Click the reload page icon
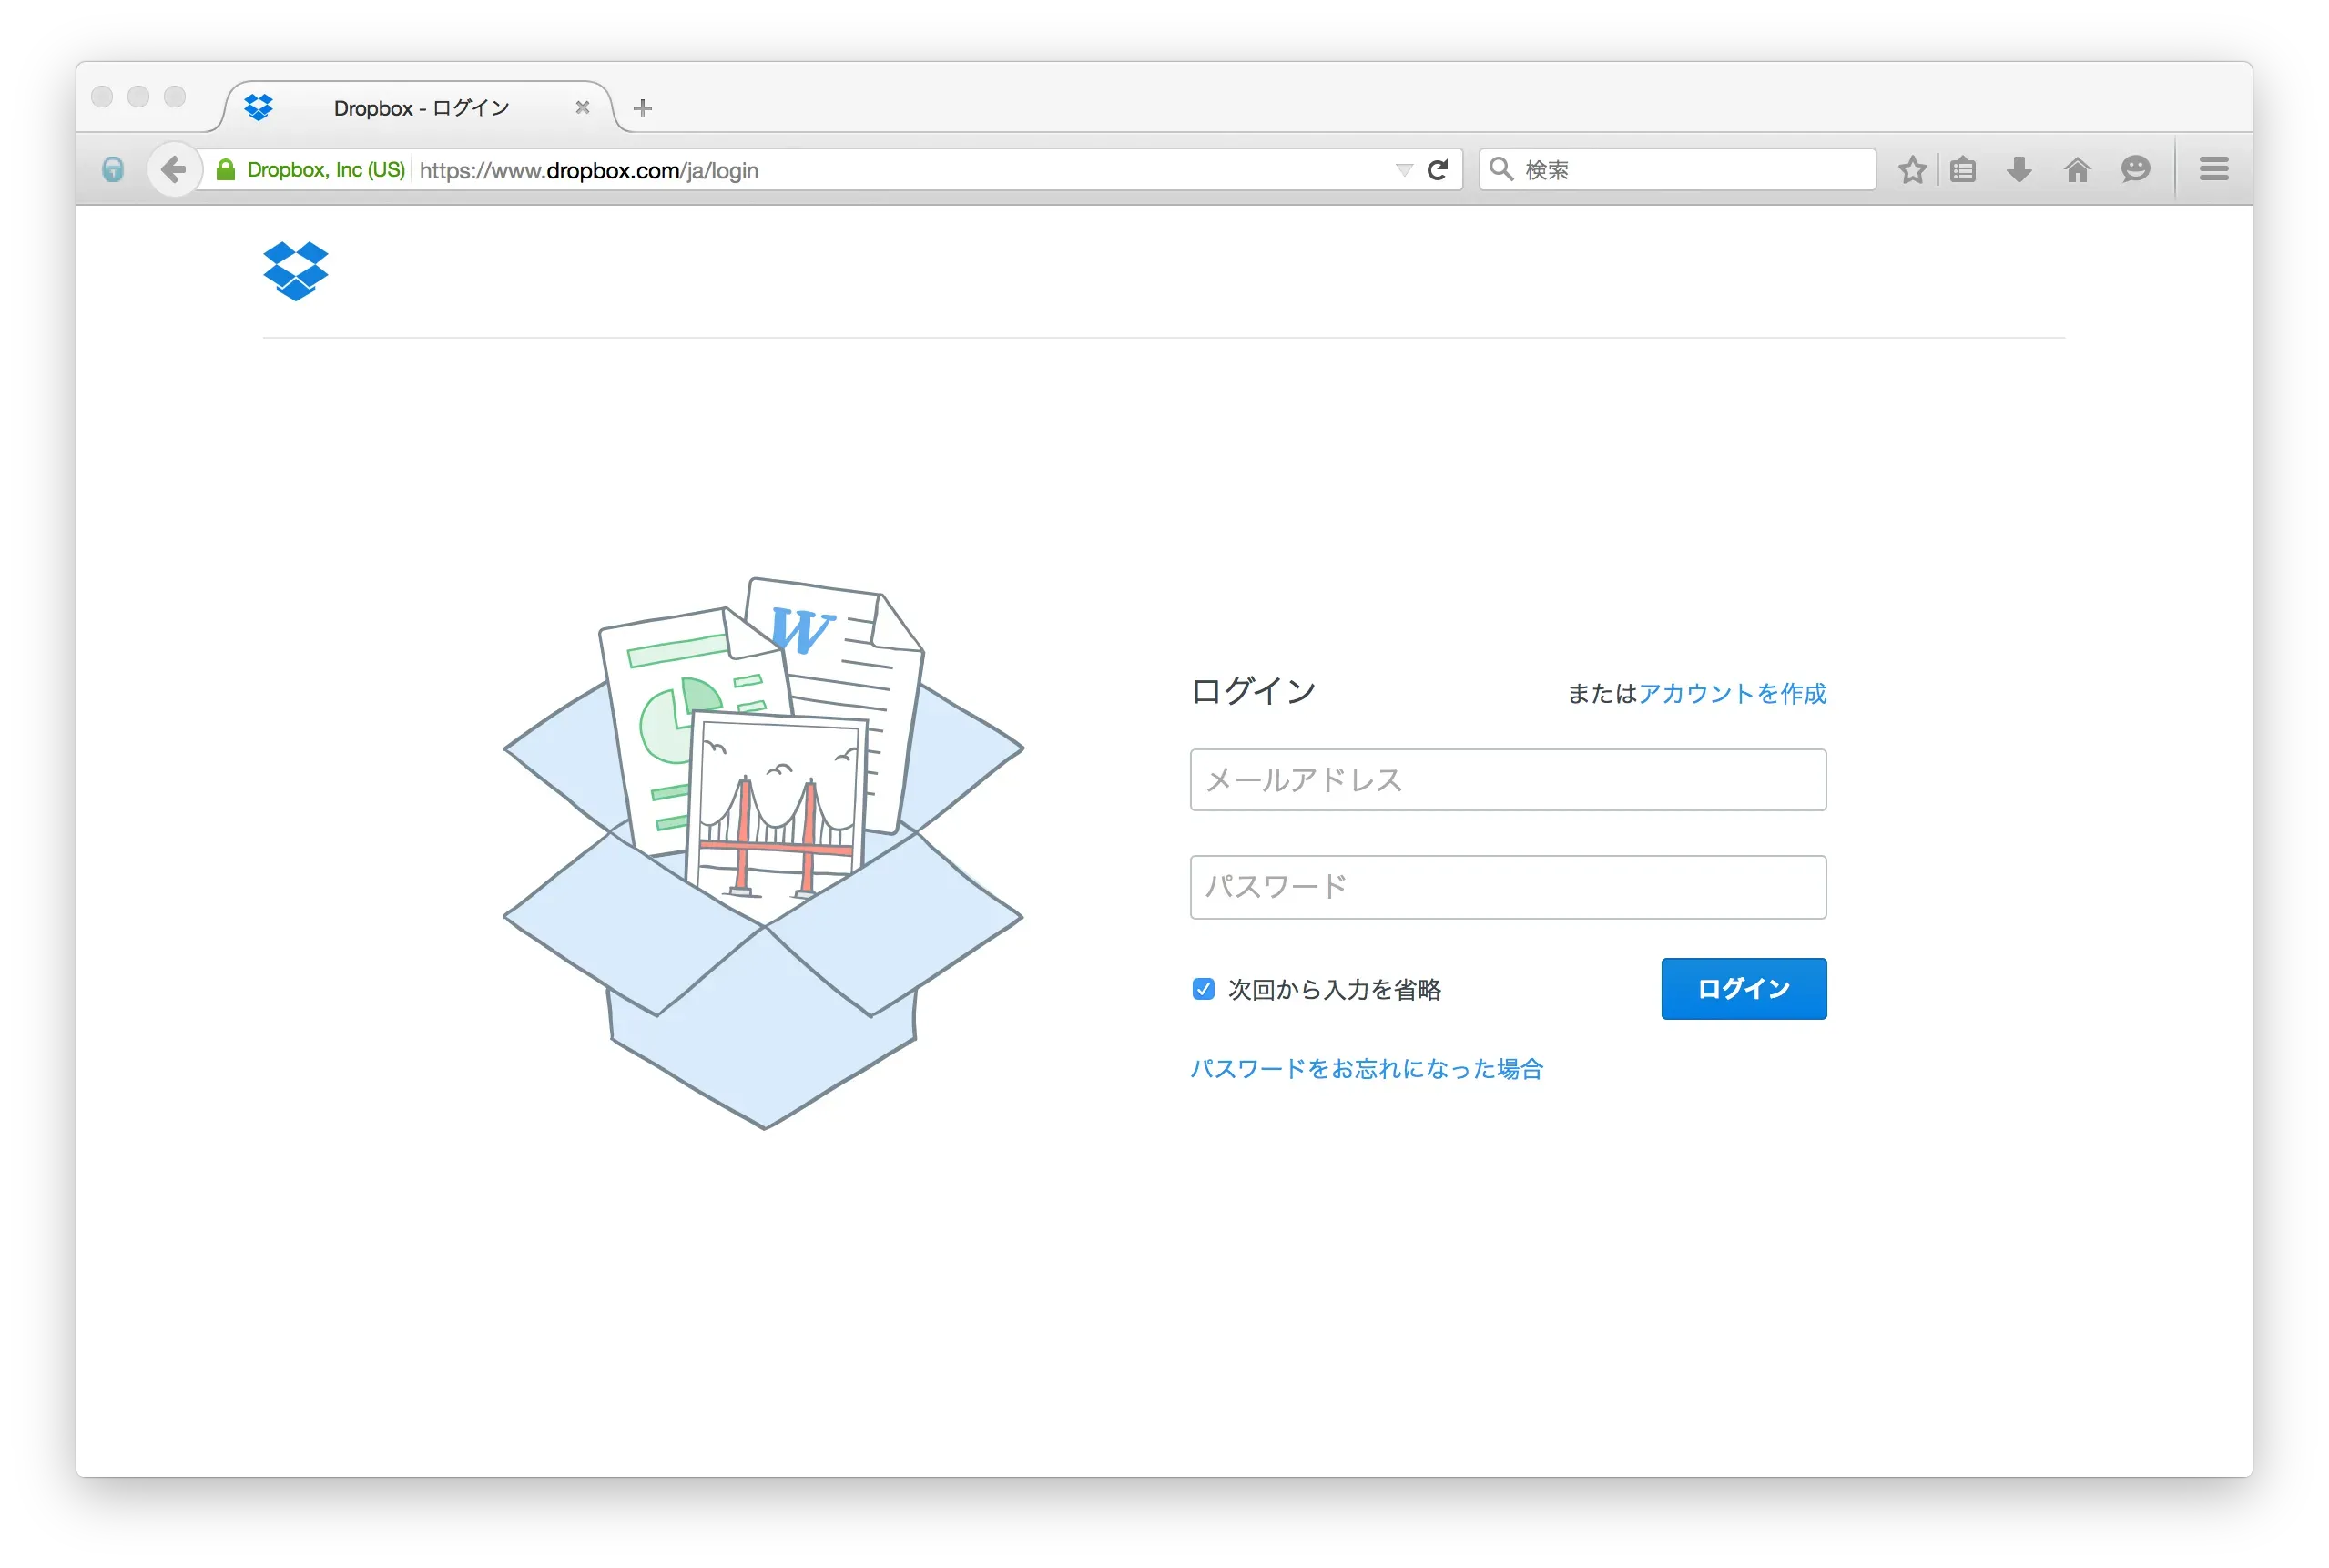The height and width of the screenshot is (1568, 2329). 1438,169
